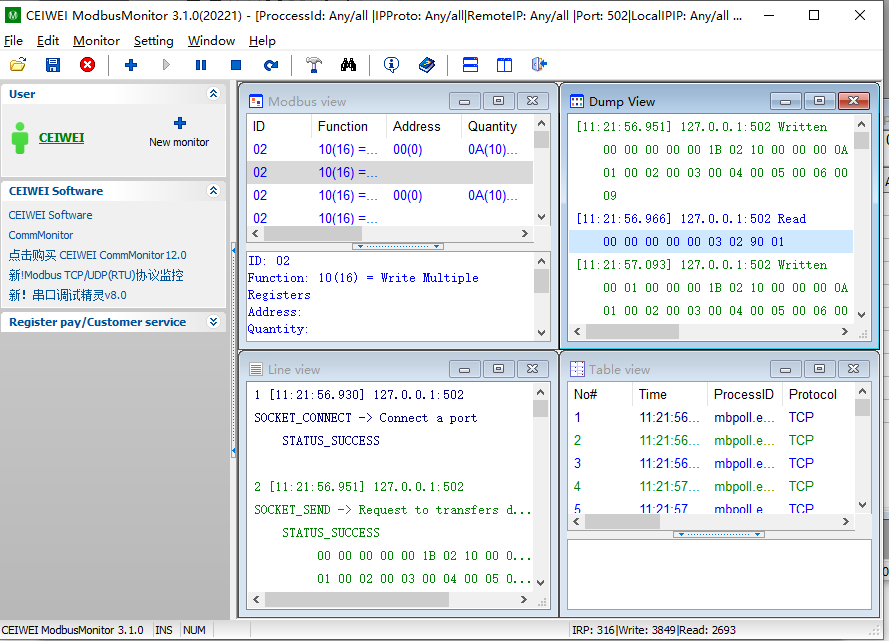Screen dimensions: 889x641
Task: Tile windows horizontally via toolbar icon
Action: tap(470, 65)
